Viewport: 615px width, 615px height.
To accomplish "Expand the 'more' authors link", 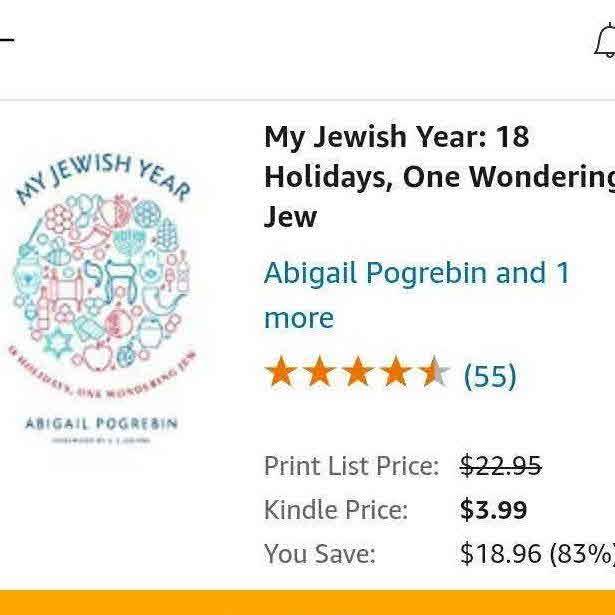I will (x=298, y=318).
